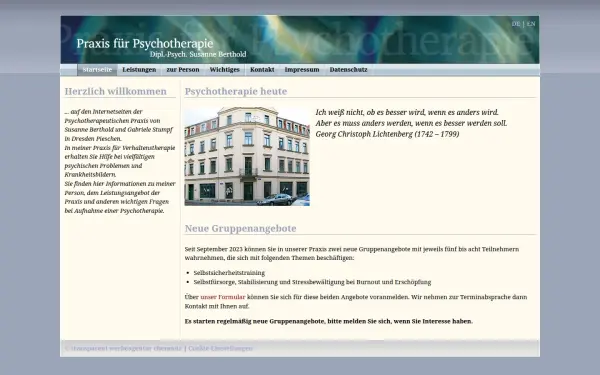Click the 'Herzlich willkommen' heading

pos(116,91)
